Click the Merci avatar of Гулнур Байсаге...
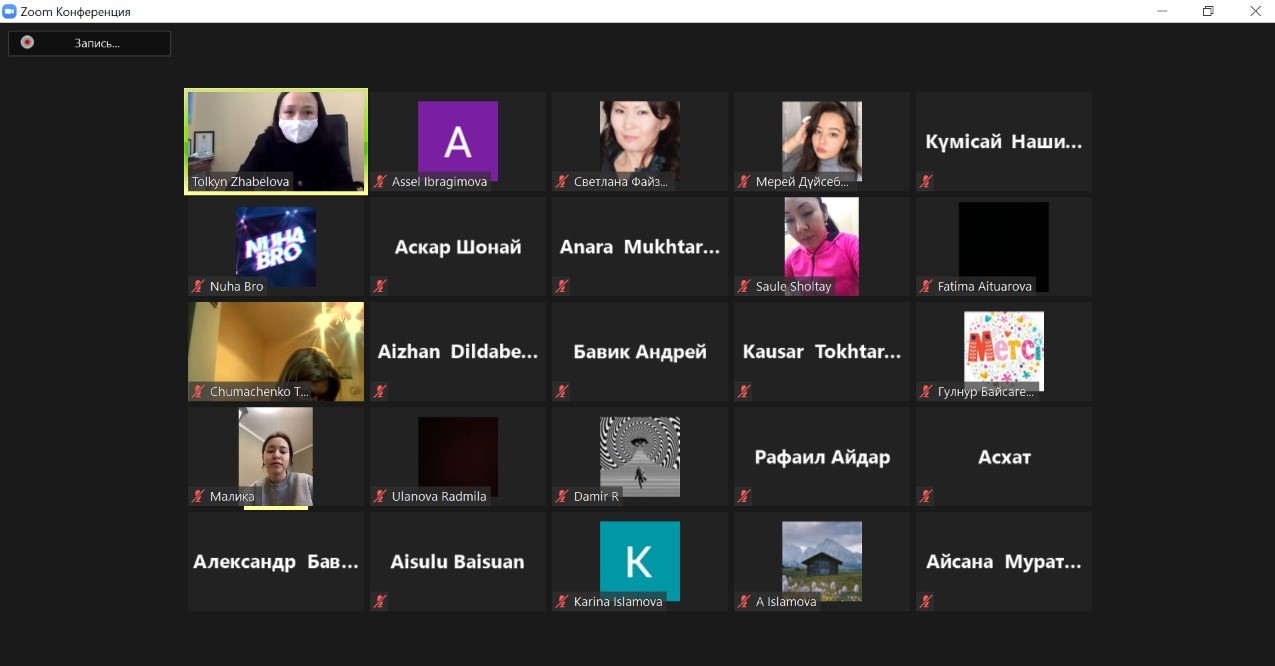 1004,350
